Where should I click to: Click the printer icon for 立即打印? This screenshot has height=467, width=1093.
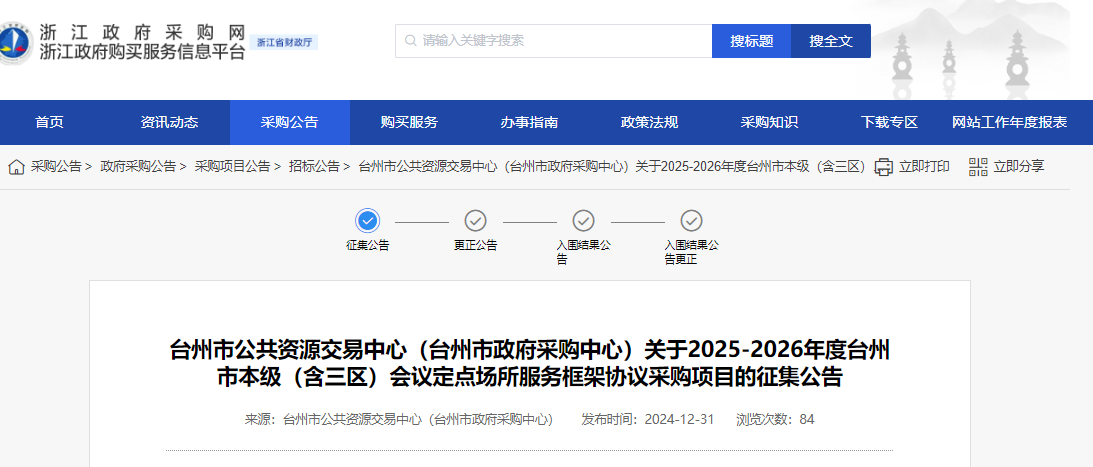click(x=884, y=167)
